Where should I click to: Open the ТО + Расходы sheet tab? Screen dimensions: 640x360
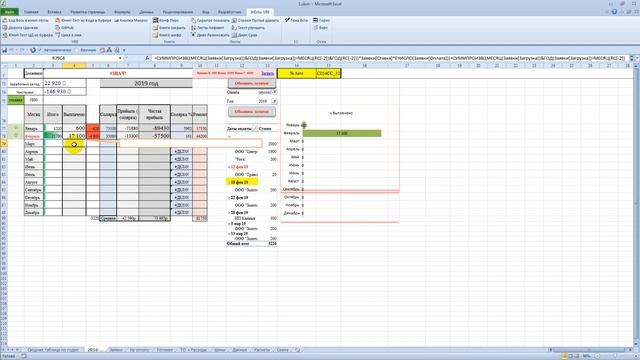[193, 350]
